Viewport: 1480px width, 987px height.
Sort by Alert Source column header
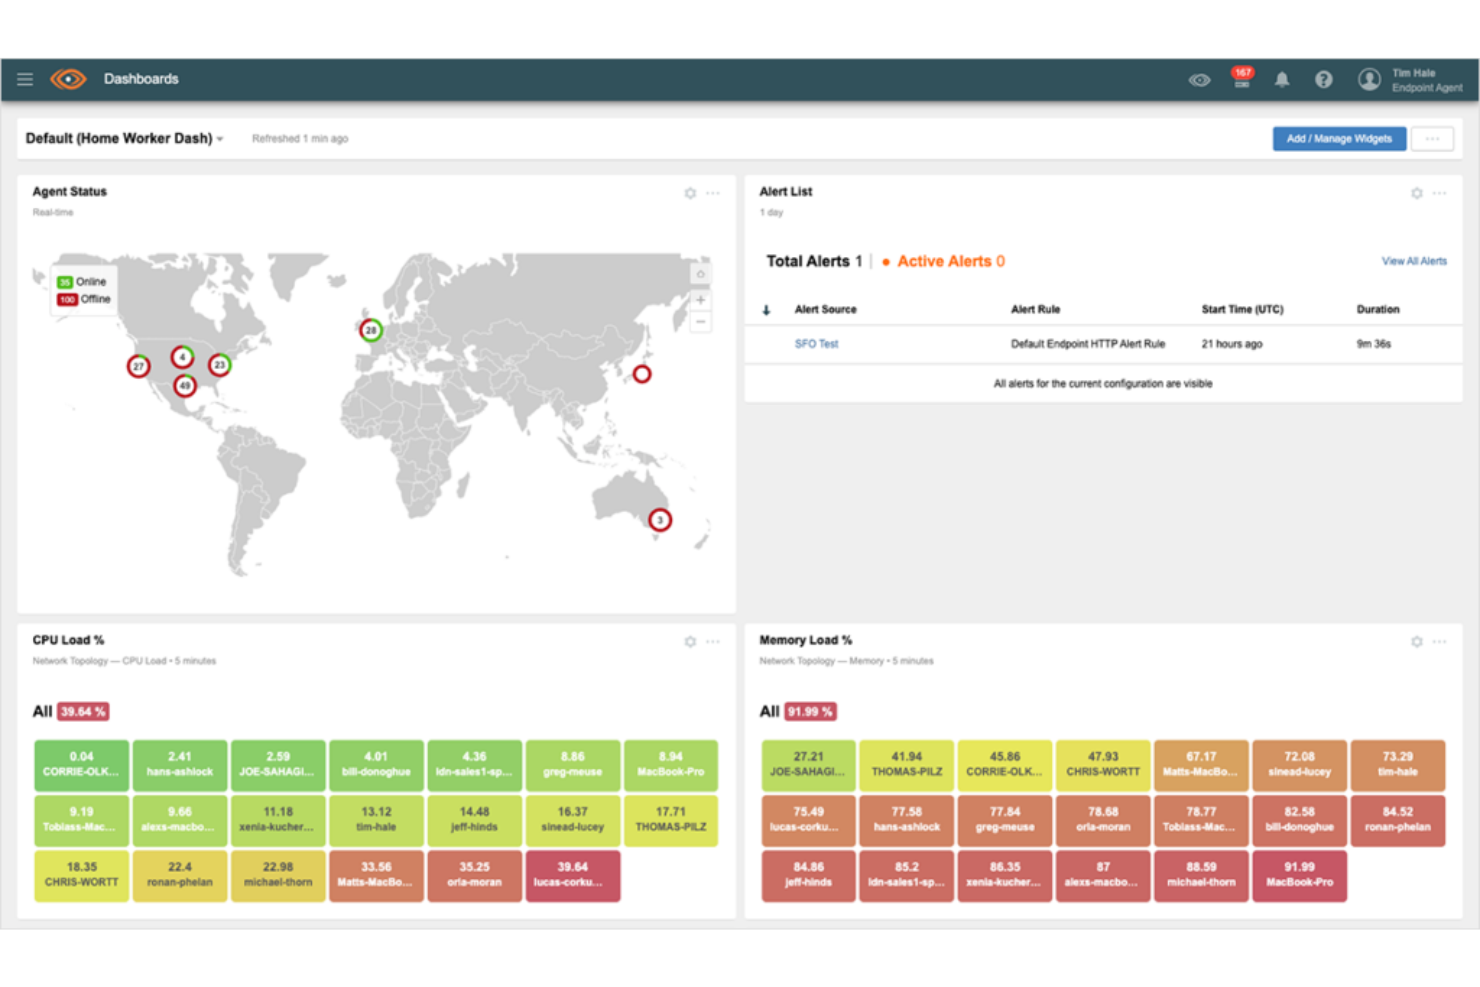click(x=825, y=310)
